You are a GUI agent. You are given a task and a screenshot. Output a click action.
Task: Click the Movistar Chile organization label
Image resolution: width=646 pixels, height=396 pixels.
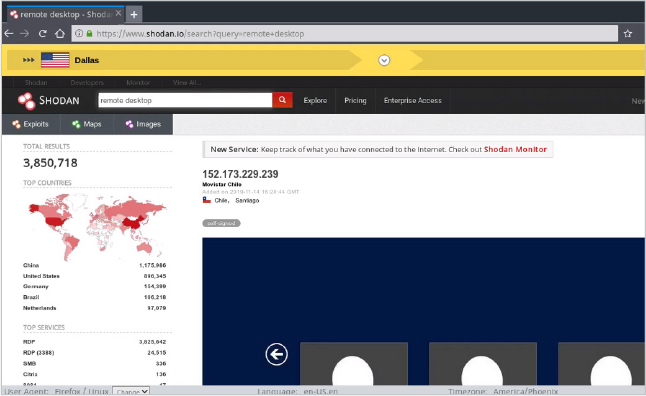point(222,184)
